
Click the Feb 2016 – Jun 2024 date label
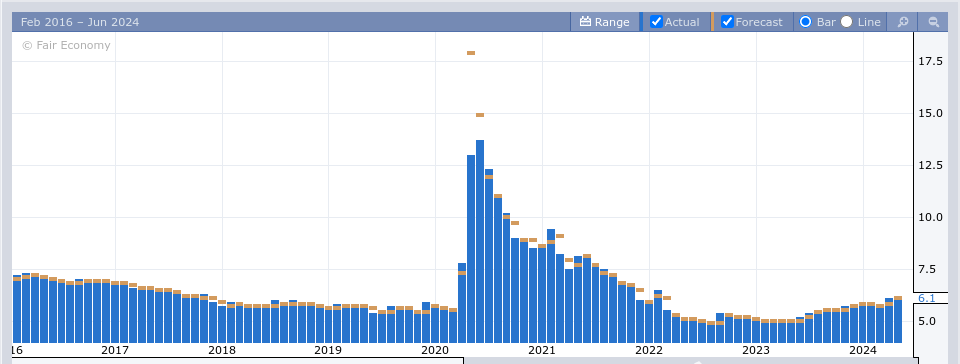tap(80, 22)
